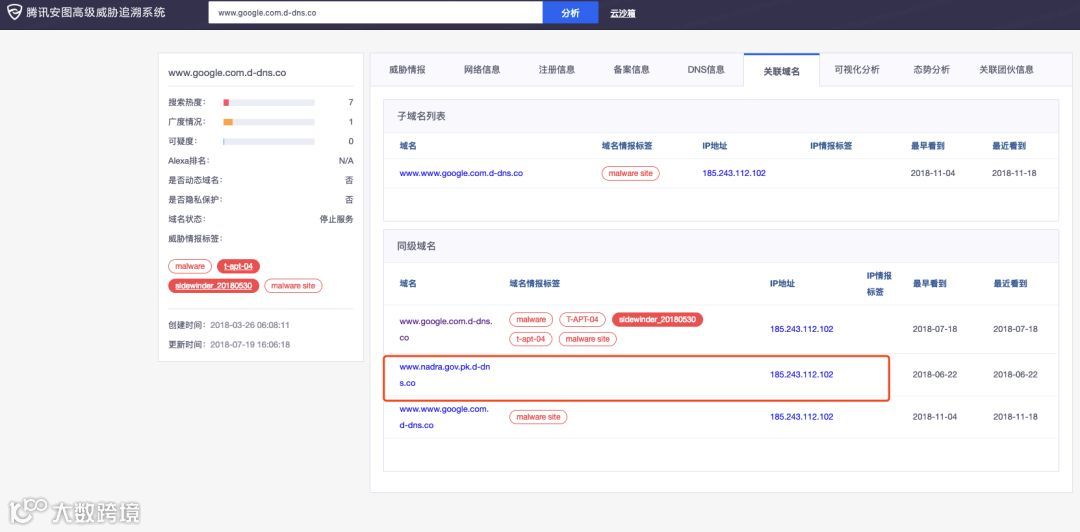Screen dimensions: 1080x532
Task: Click the blue 分析 button
Action: tap(570, 12)
